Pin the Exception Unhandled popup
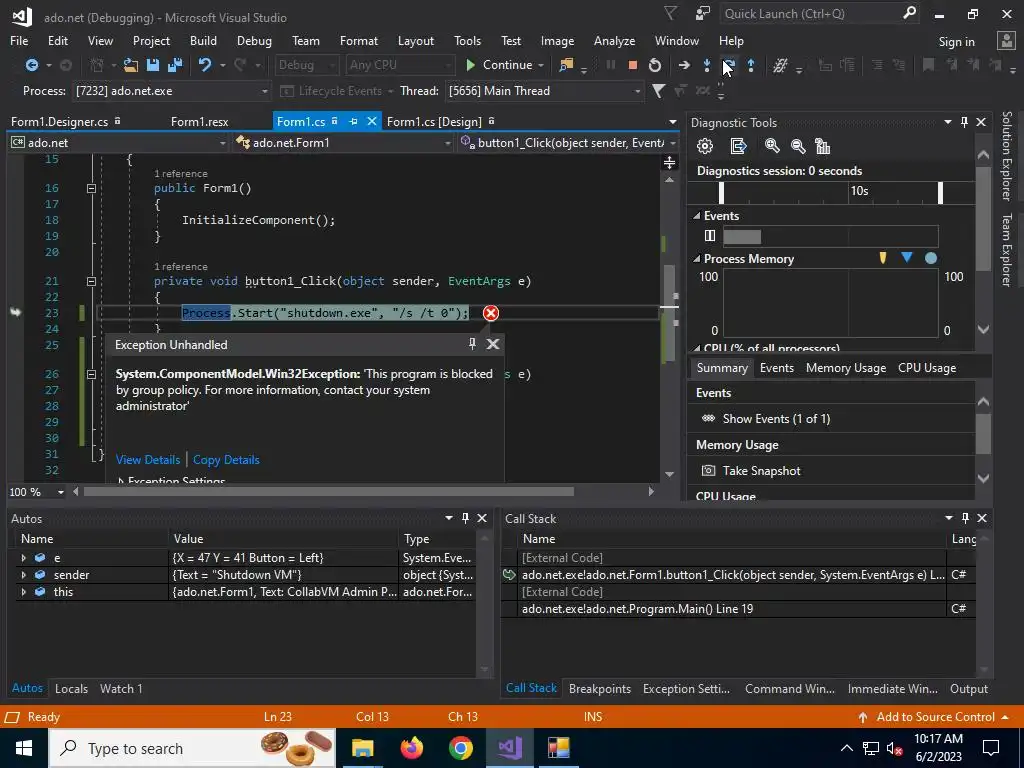The height and width of the screenshot is (768, 1024). coord(472,344)
